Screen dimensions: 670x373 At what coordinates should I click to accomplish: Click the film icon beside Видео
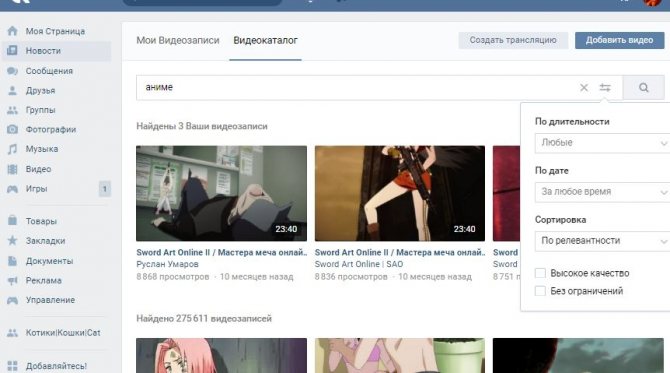click(x=12, y=169)
